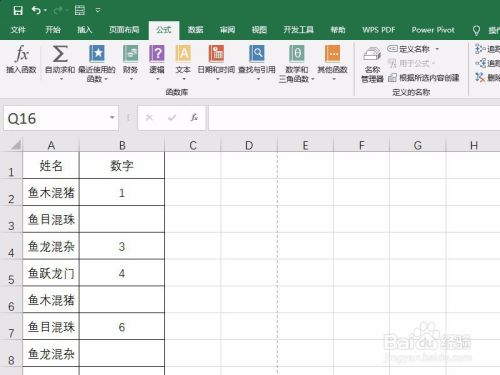Select row 3 header
This screenshot has width=500, height=375.
pos(11,219)
